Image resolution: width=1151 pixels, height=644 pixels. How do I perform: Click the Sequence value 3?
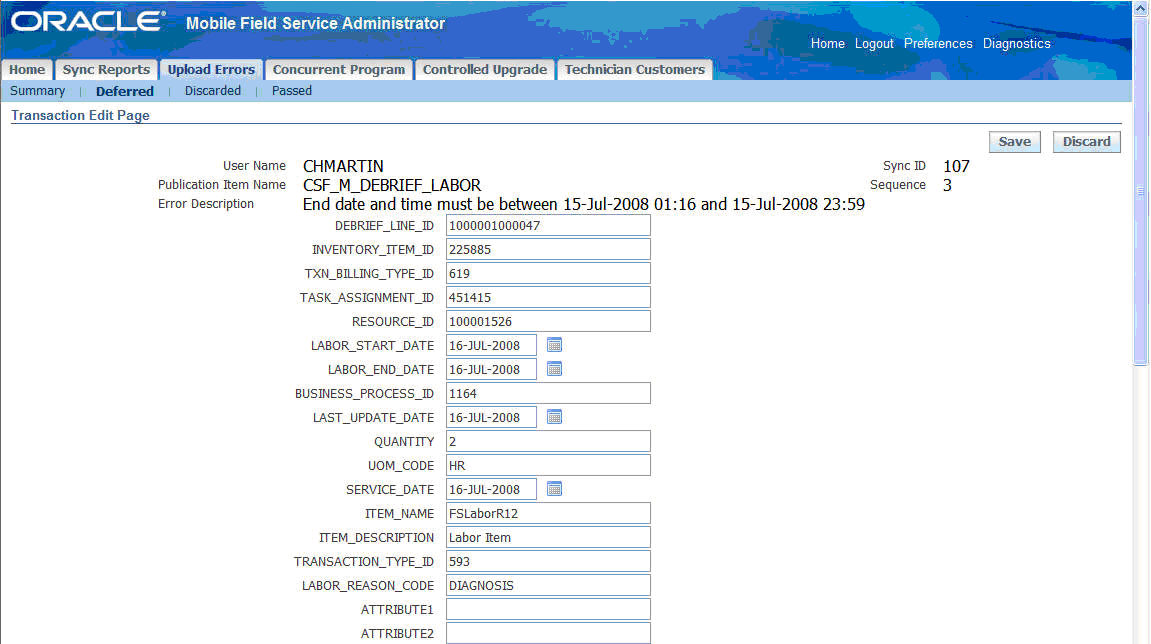click(x=948, y=186)
